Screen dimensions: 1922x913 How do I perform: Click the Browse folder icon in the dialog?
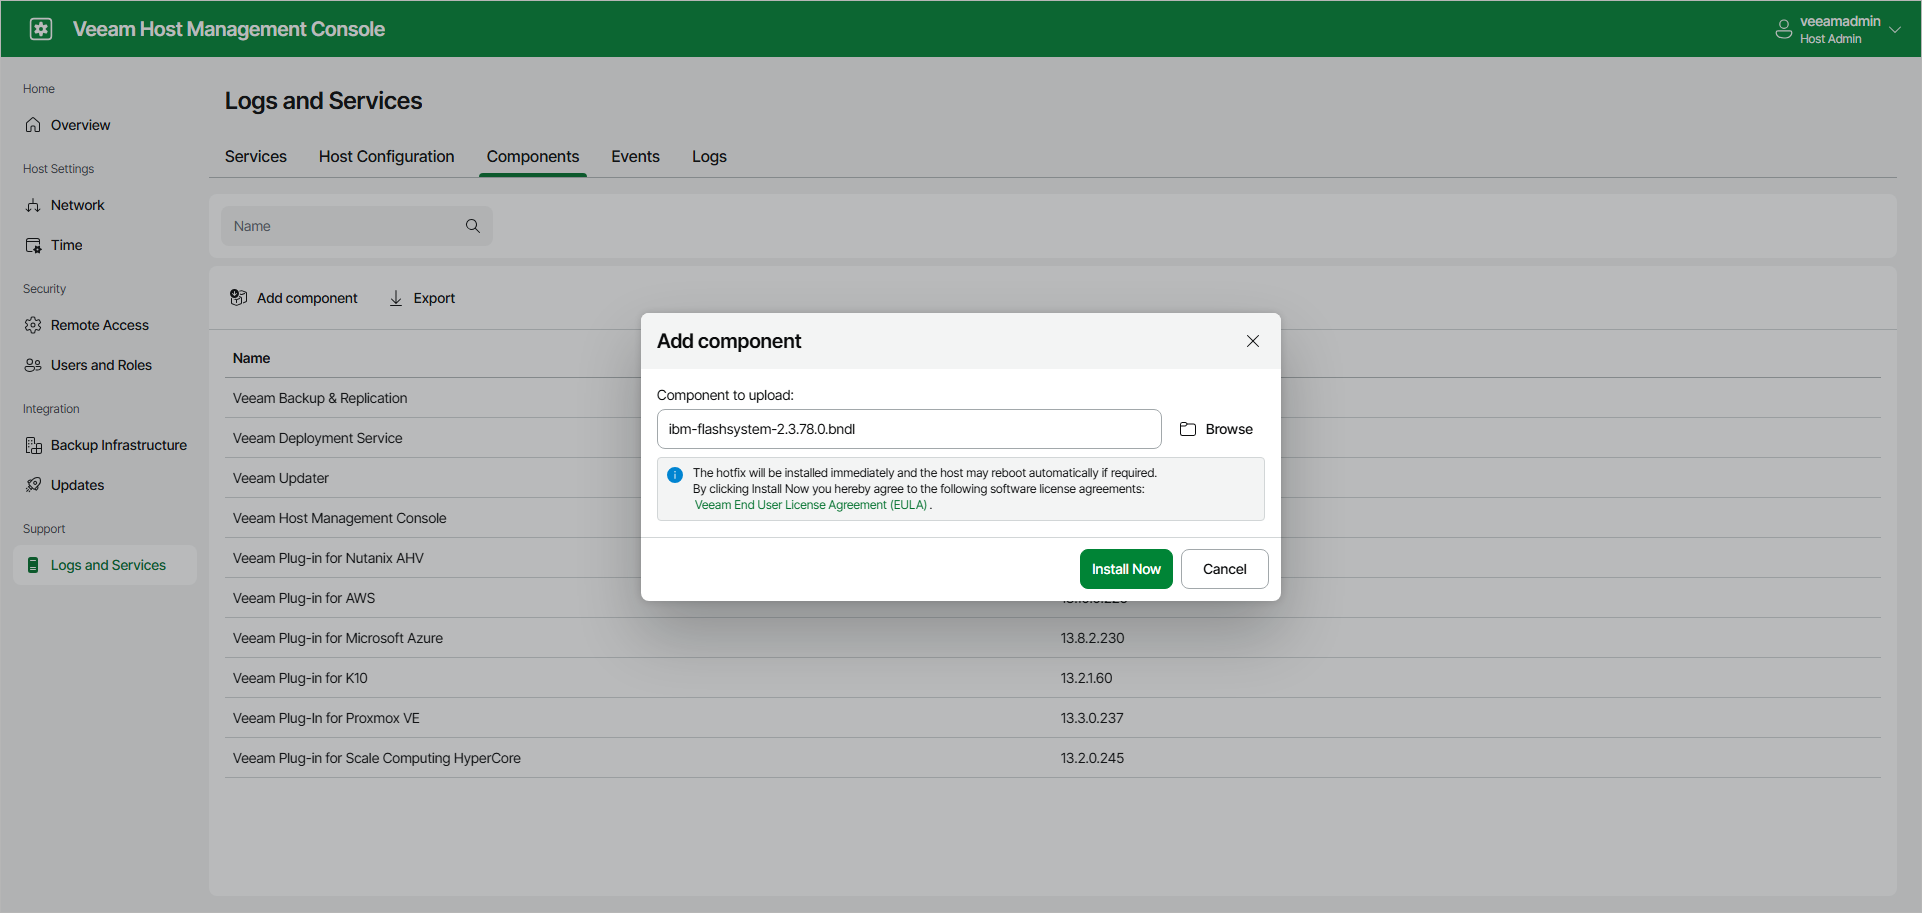tap(1188, 428)
